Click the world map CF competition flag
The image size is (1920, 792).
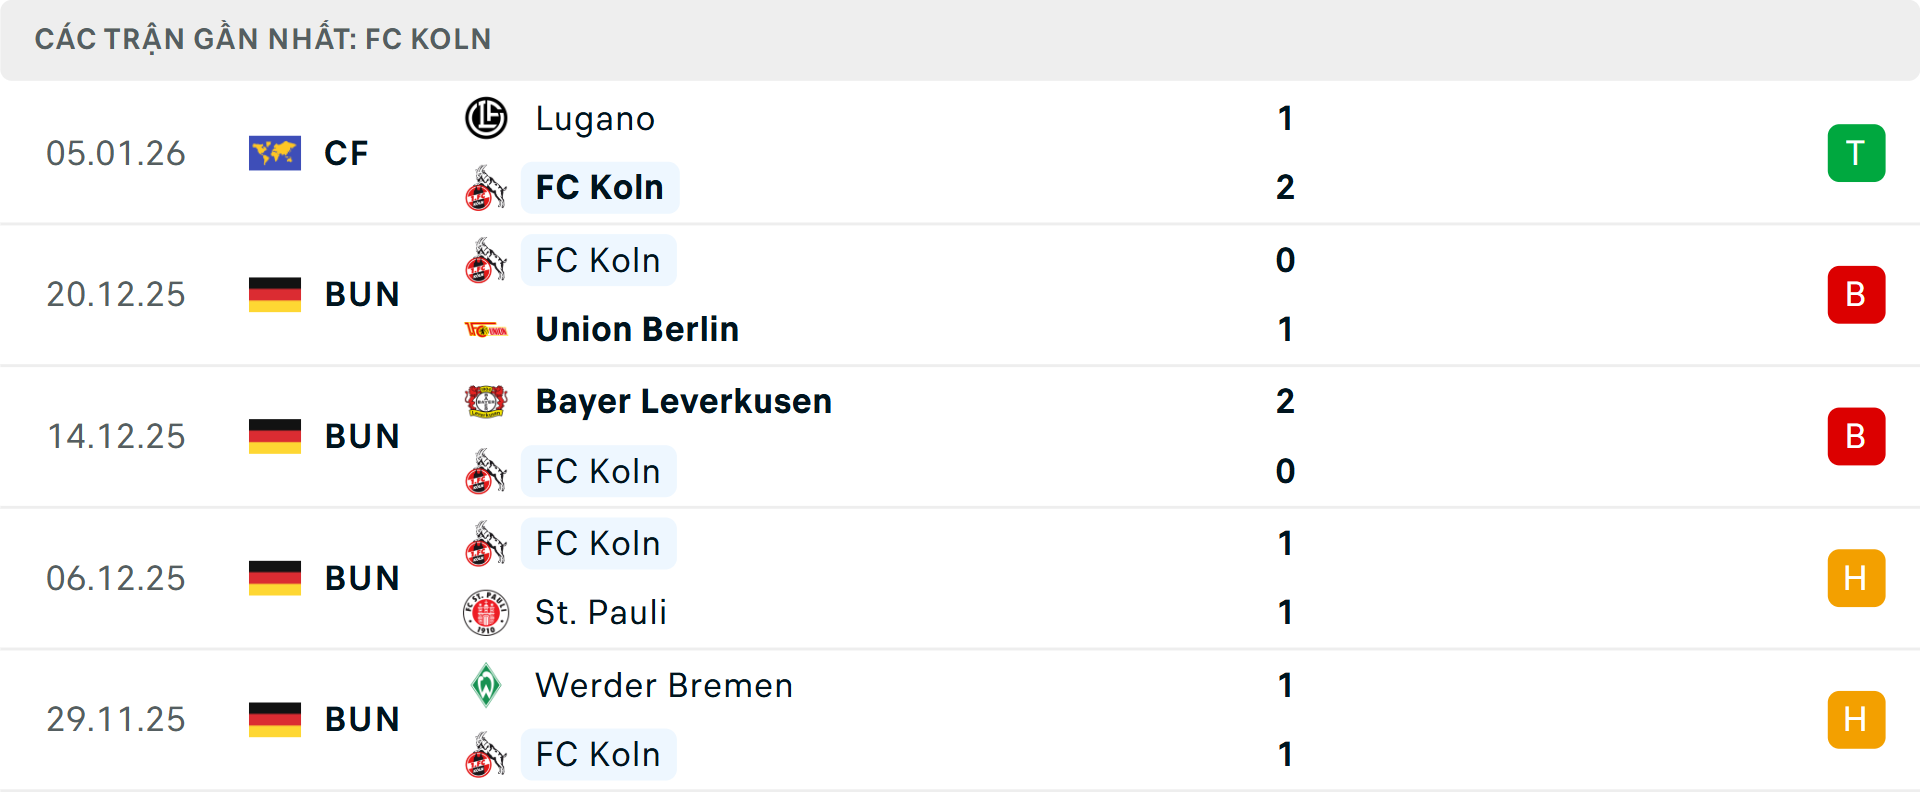275,153
